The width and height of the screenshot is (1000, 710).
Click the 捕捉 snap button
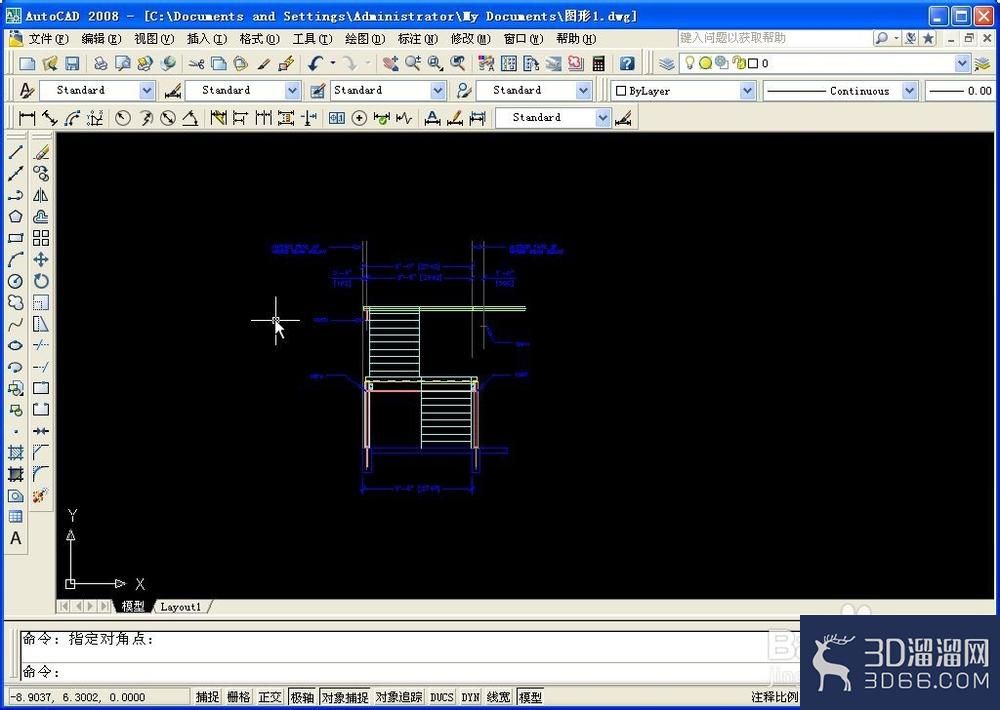(x=207, y=697)
